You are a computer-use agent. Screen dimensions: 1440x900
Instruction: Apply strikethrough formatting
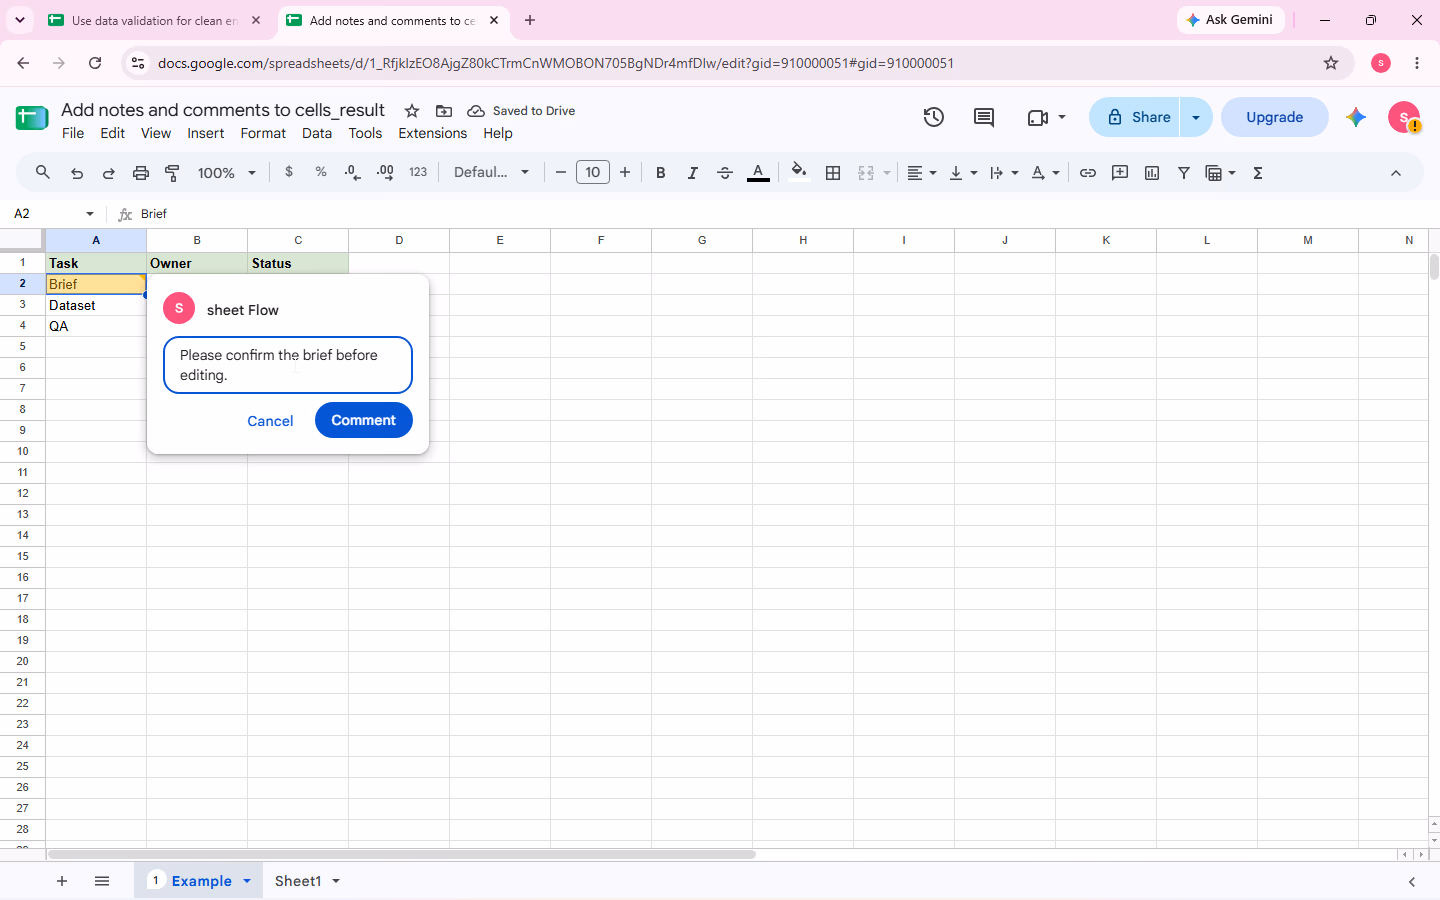pos(725,173)
